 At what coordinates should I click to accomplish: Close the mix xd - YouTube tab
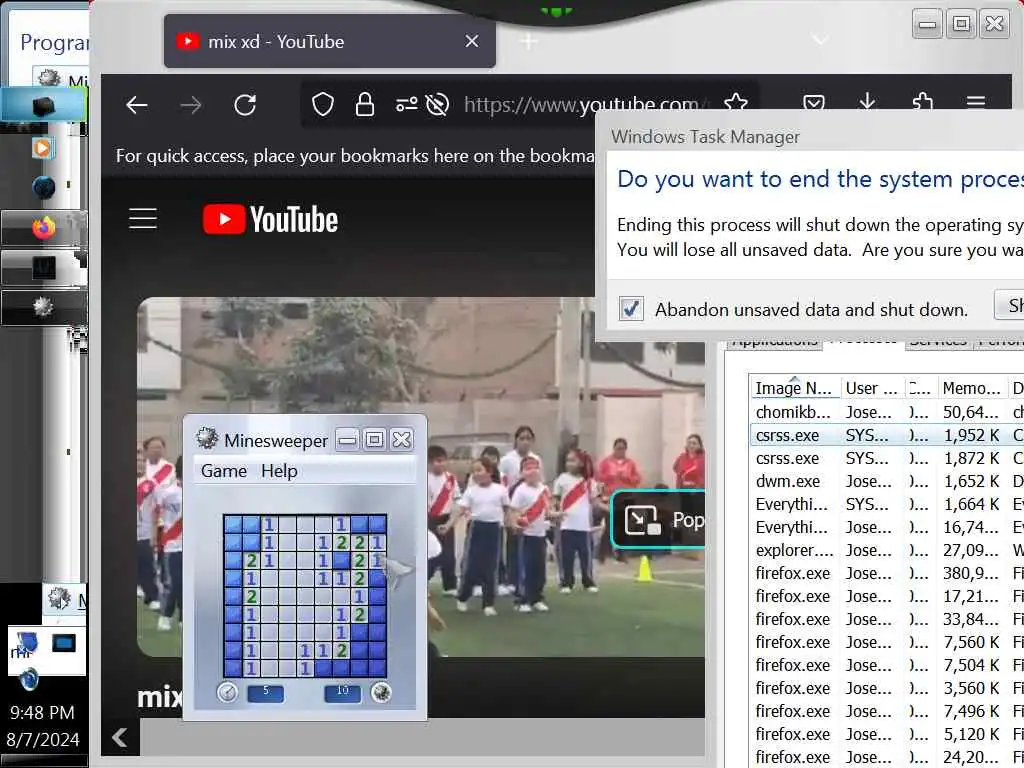(x=472, y=41)
